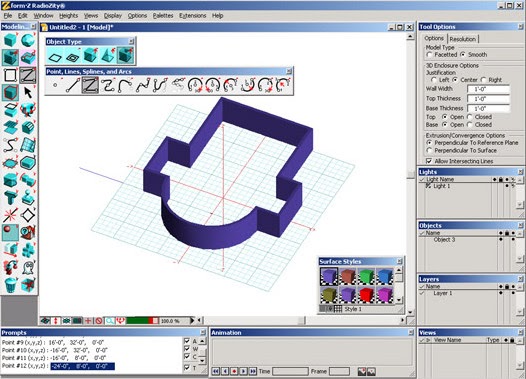
Task: Select the blue surface style swatch
Action: (x=384, y=276)
